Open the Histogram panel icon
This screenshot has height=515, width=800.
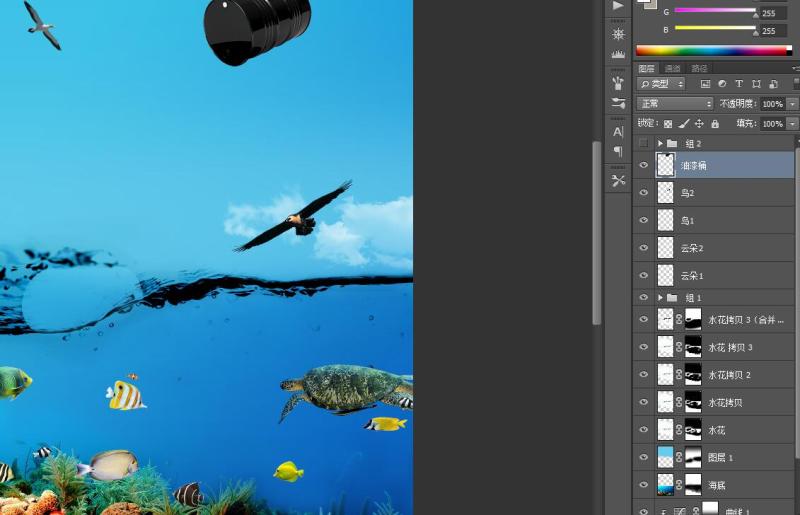[x=618, y=54]
